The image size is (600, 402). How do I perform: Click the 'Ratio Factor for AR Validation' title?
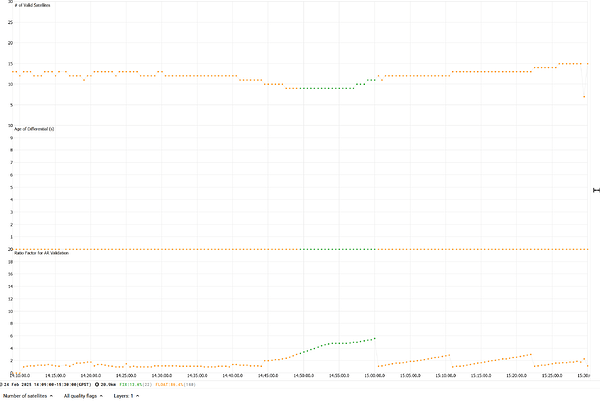[41, 253]
